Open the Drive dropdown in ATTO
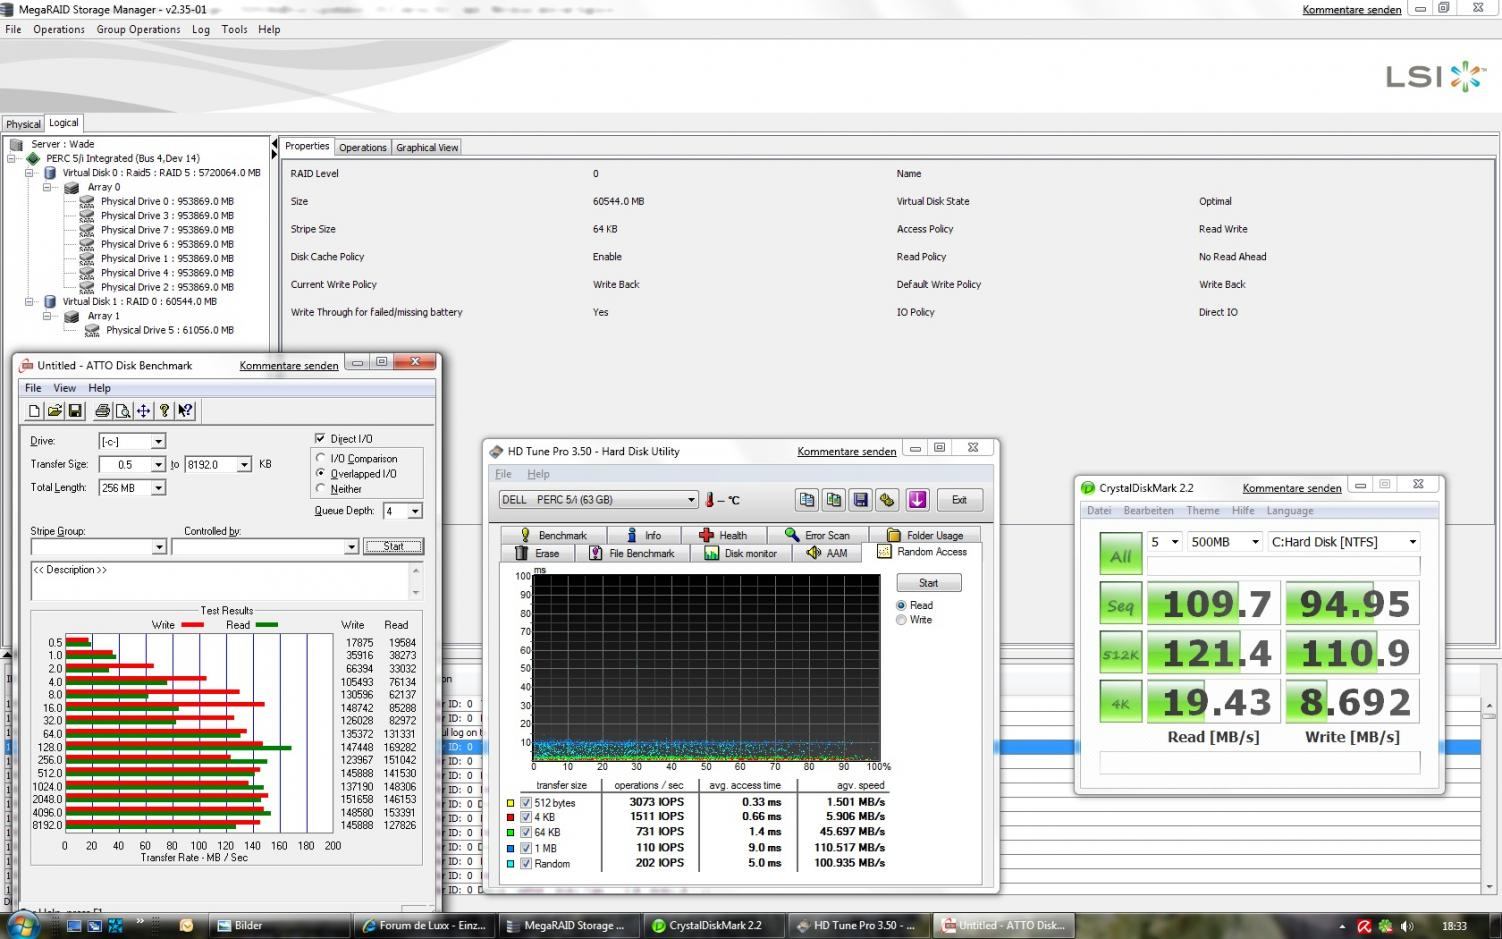The width and height of the screenshot is (1502, 939). coord(158,441)
